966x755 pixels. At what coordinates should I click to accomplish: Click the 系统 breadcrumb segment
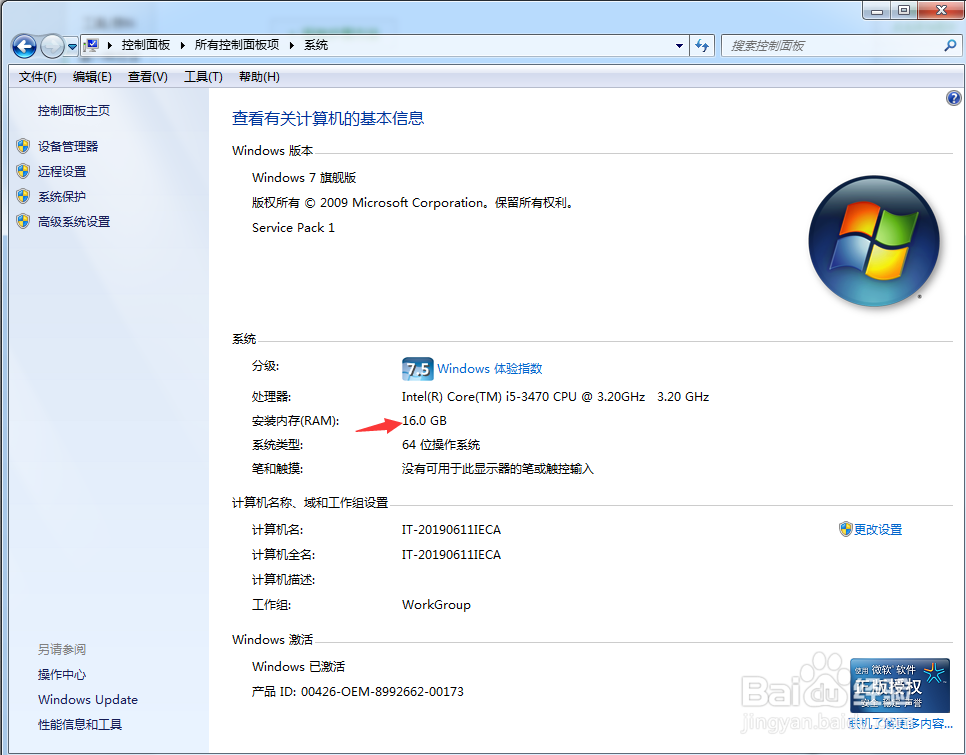(x=316, y=45)
